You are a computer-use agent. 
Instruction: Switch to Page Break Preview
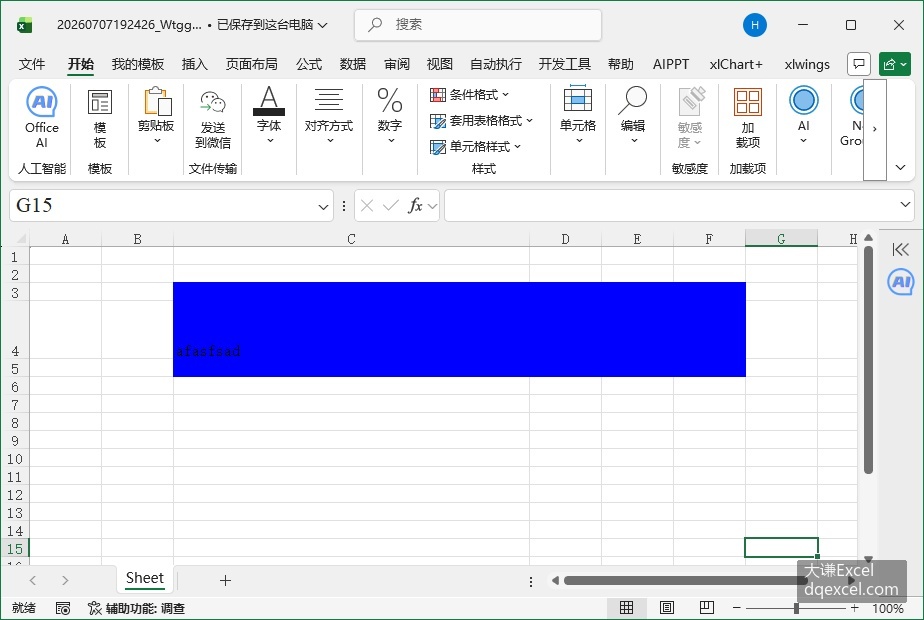point(707,608)
